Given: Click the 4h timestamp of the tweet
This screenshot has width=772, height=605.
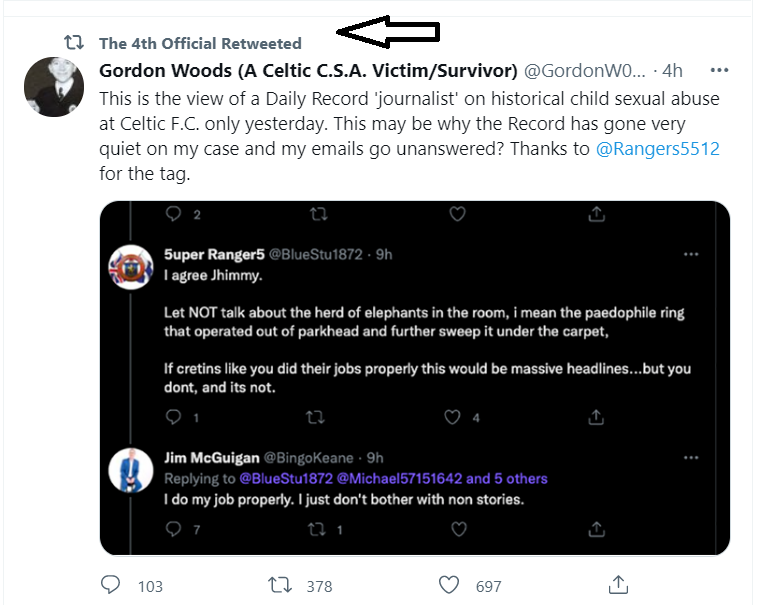Looking at the screenshot, I should 672,71.
